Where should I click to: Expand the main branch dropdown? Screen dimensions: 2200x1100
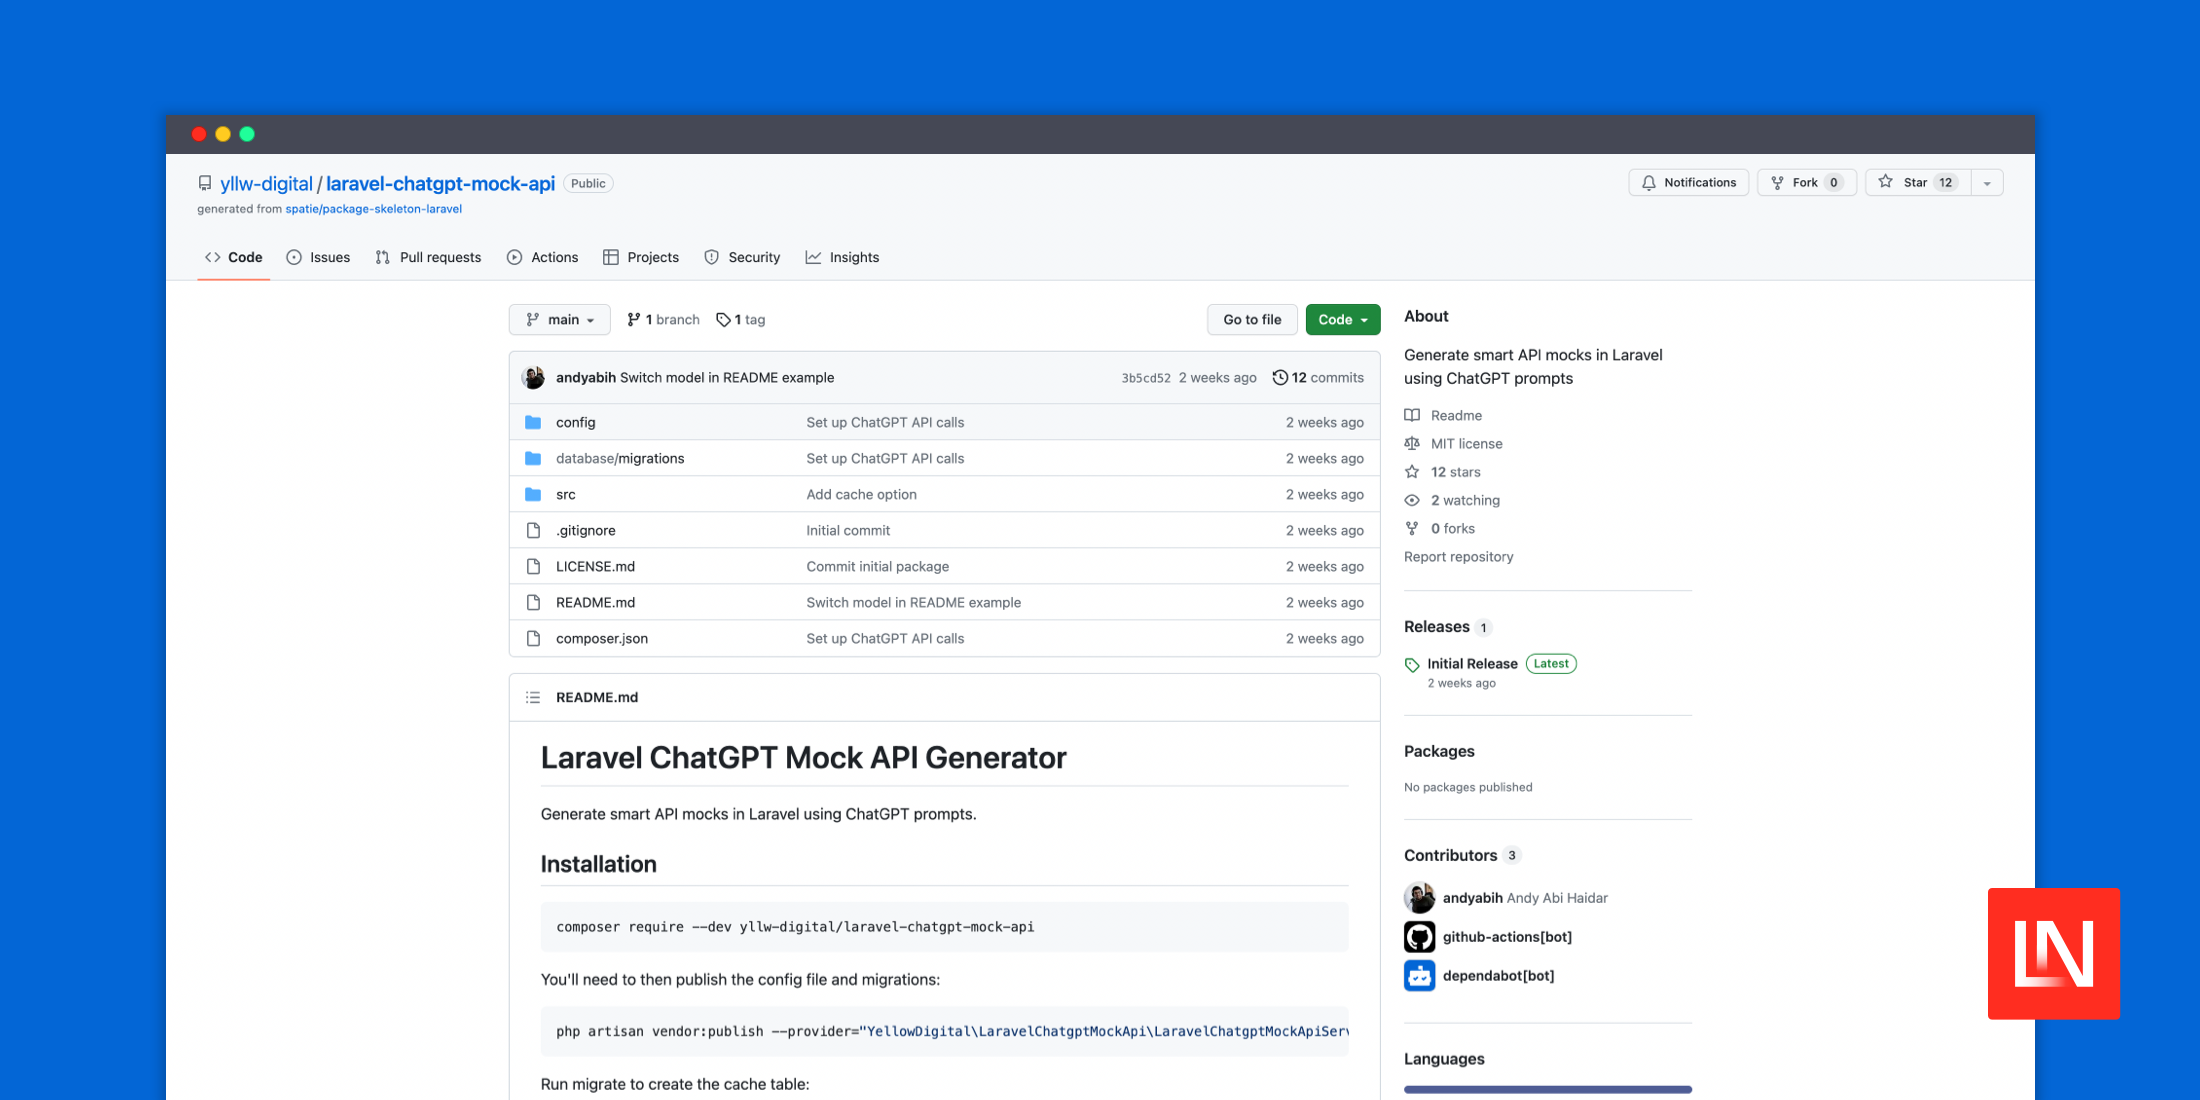pos(560,318)
